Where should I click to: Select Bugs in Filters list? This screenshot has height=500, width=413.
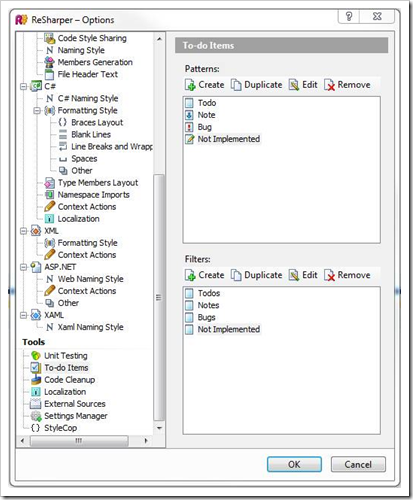[x=206, y=317]
